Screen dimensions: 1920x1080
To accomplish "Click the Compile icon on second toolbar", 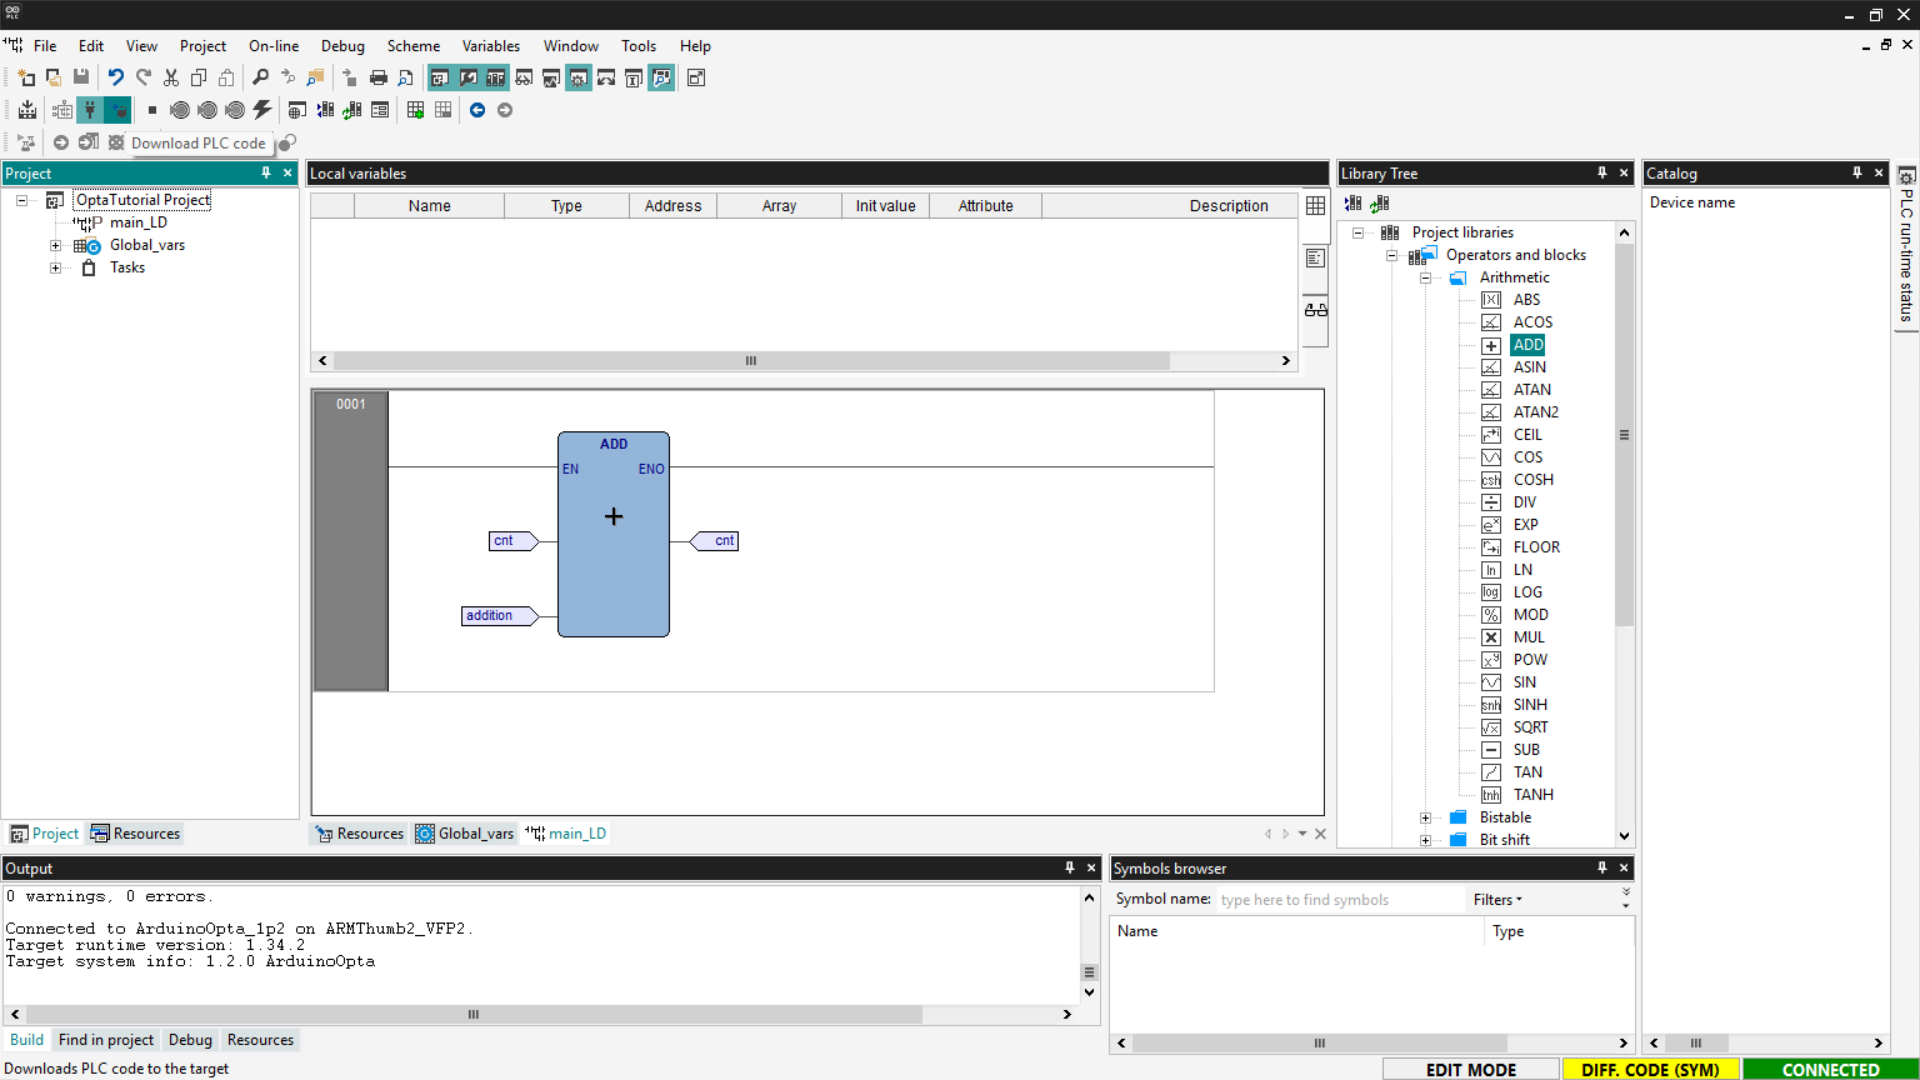I will (27, 110).
